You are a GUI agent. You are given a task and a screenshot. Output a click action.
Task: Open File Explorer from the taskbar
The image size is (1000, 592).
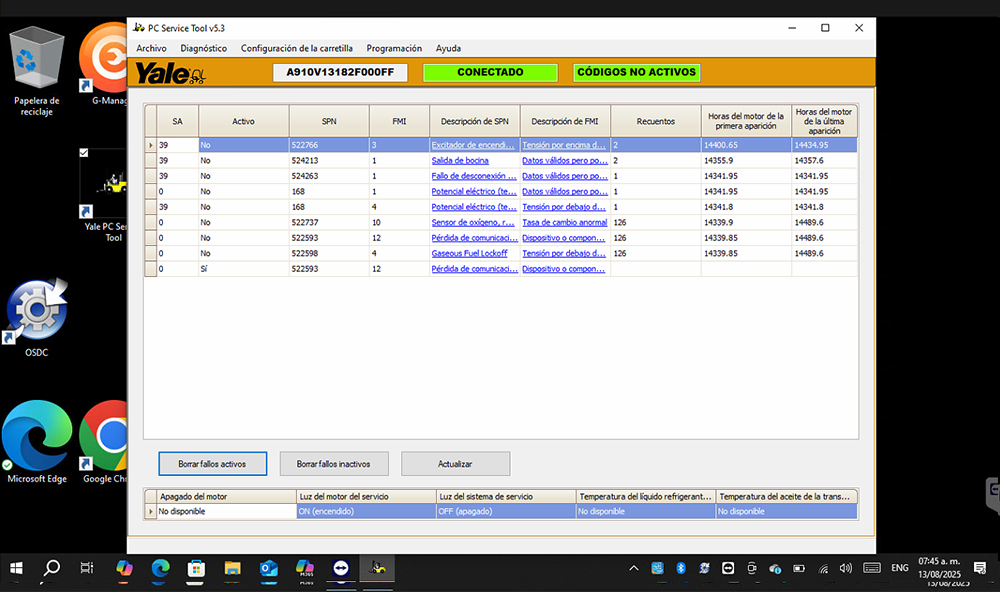(x=232, y=568)
